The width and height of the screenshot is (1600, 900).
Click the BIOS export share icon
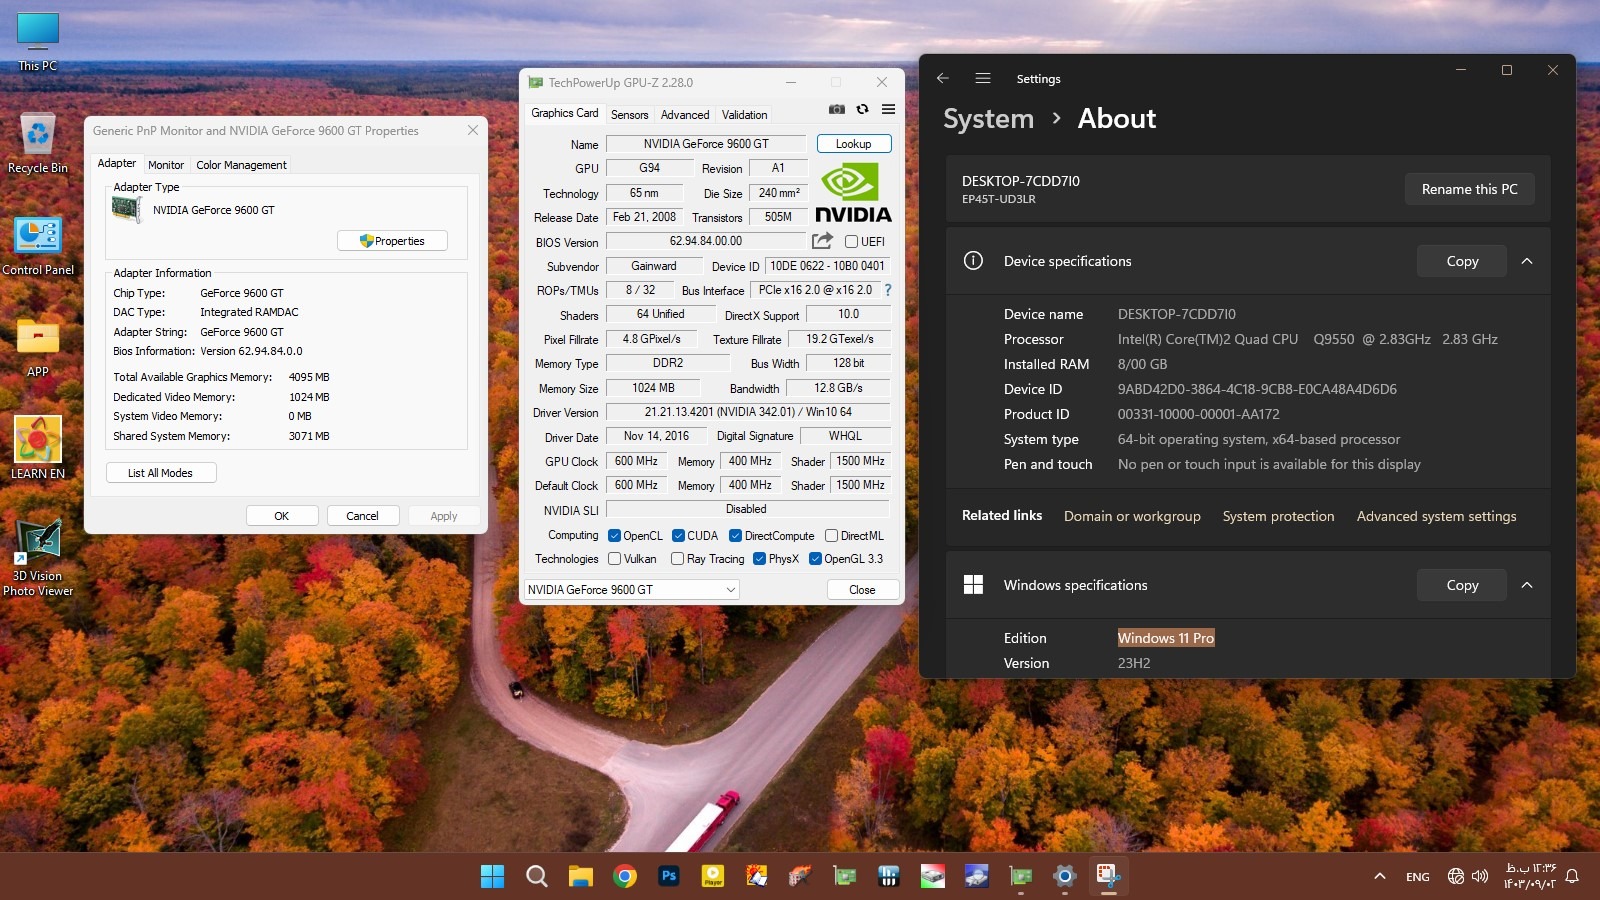(x=822, y=241)
